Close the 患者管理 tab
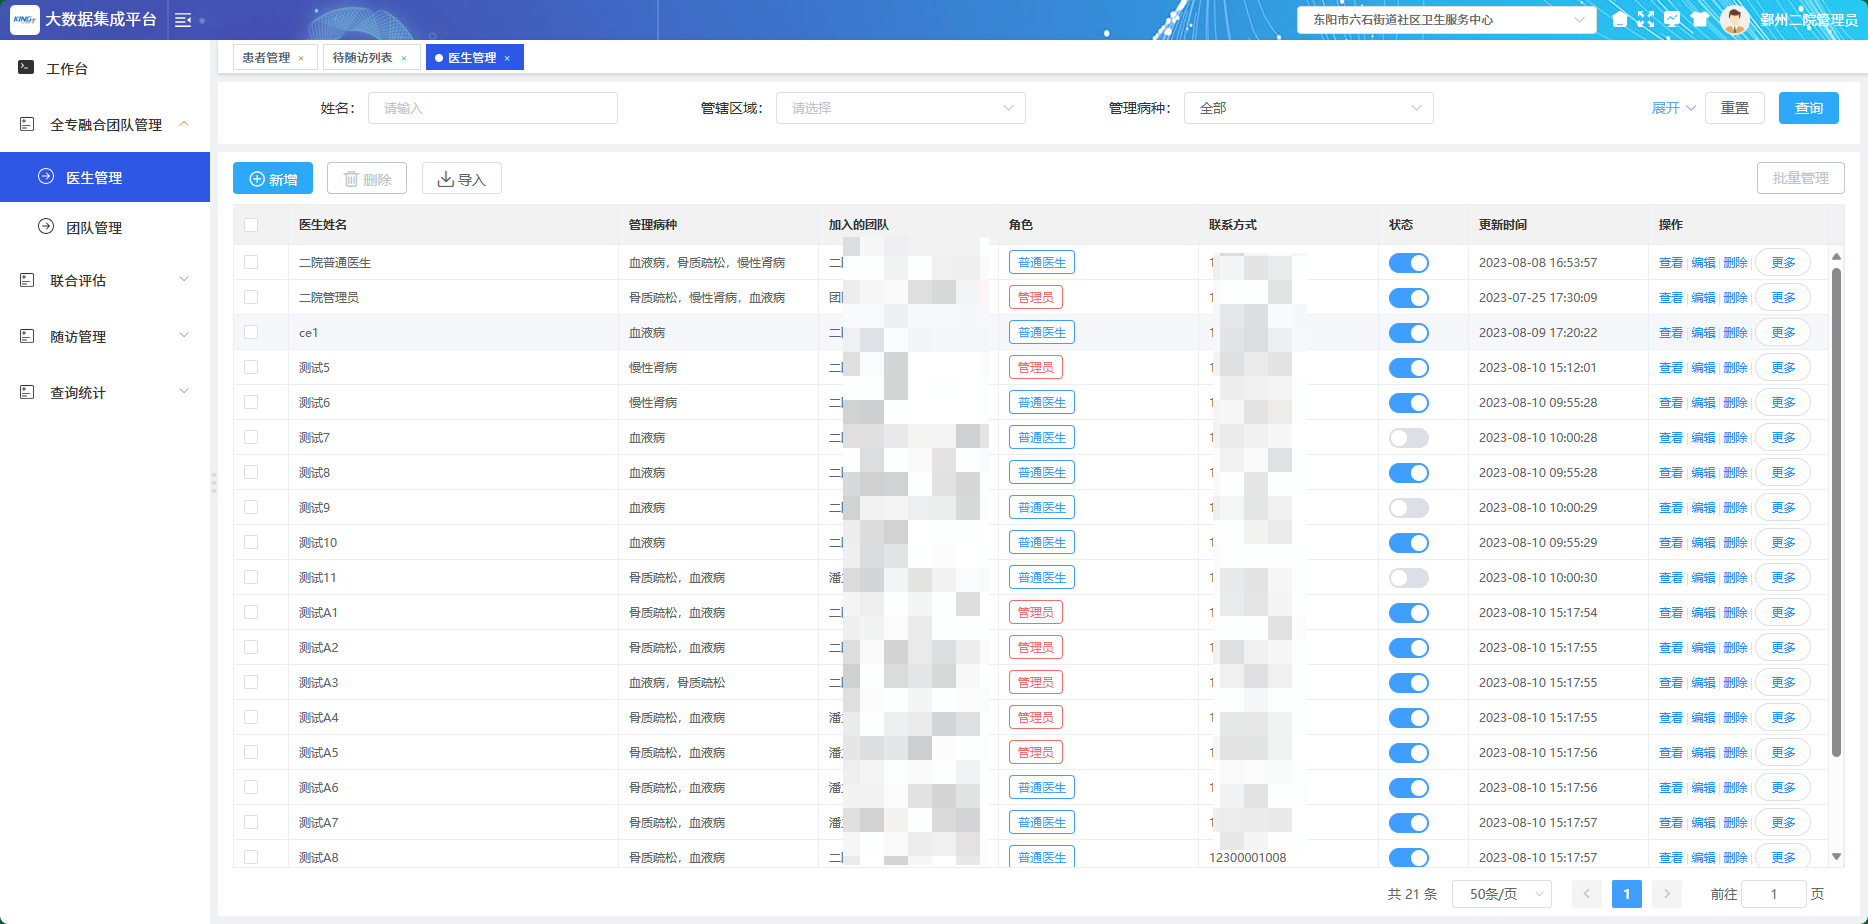Screen dimensions: 1868x924 (301, 58)
